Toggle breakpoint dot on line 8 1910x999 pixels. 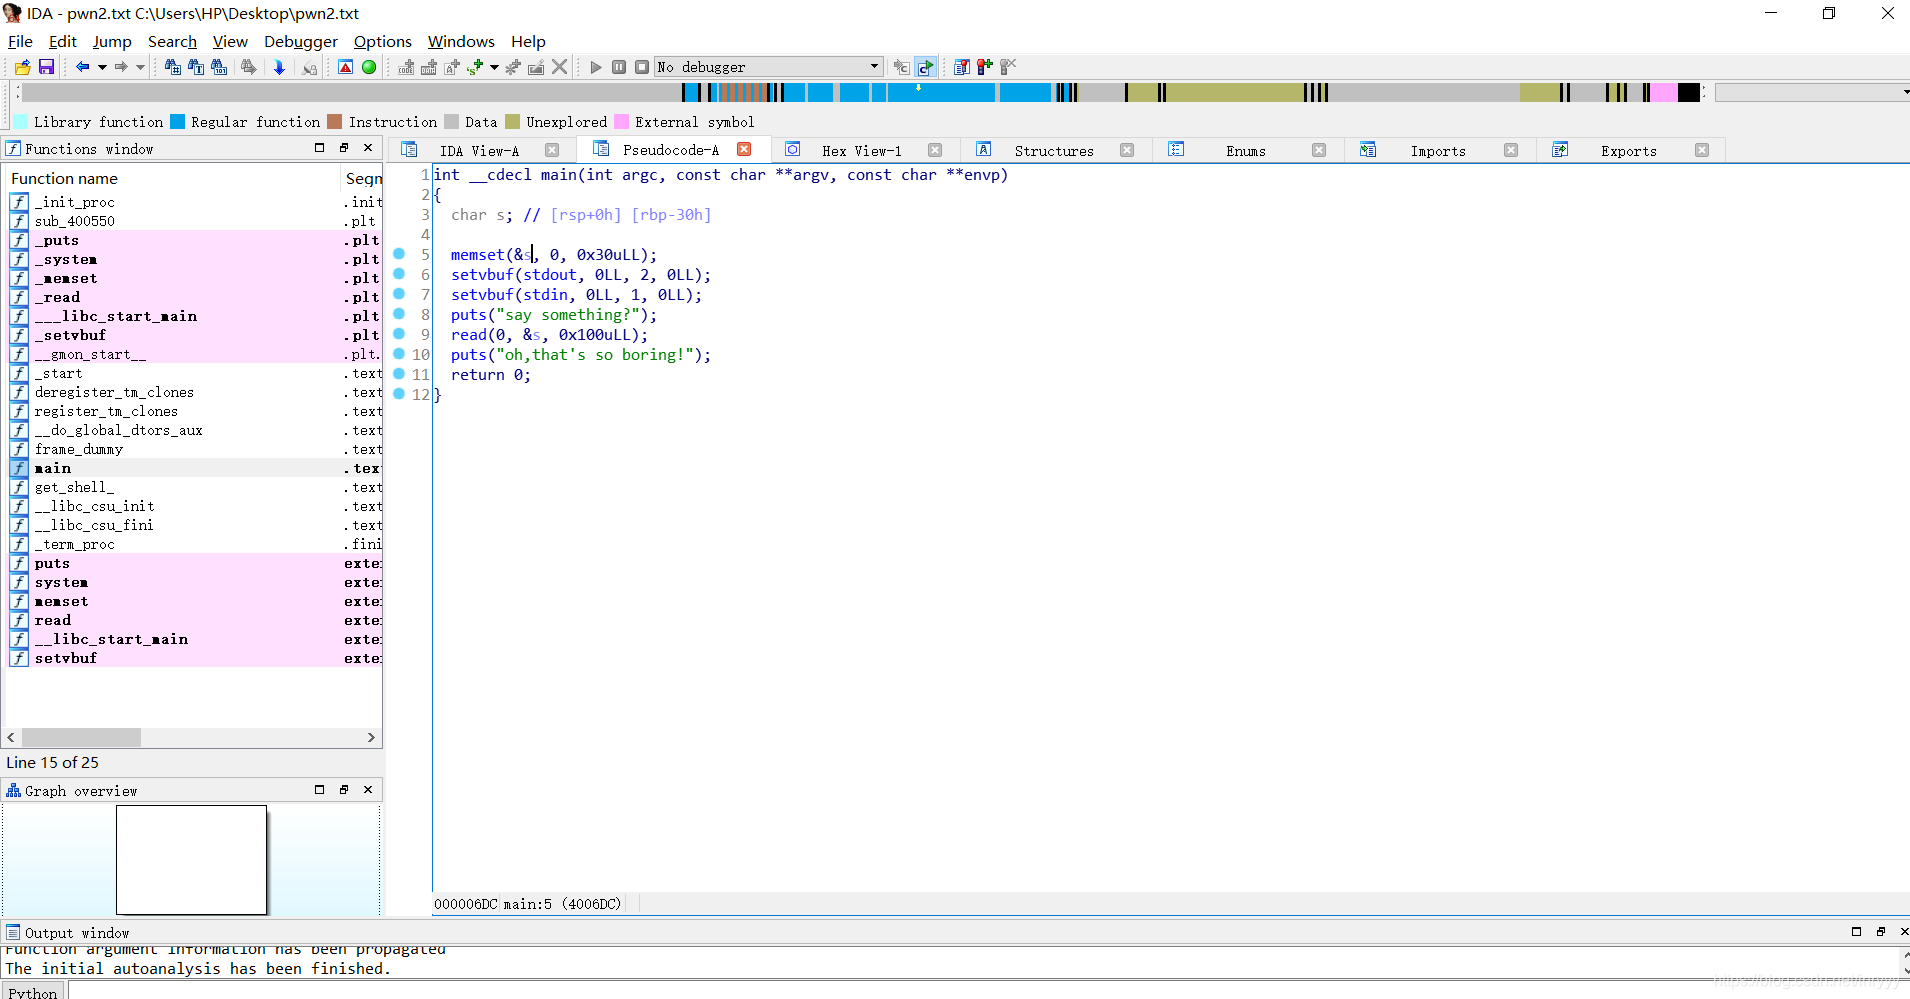399,314
